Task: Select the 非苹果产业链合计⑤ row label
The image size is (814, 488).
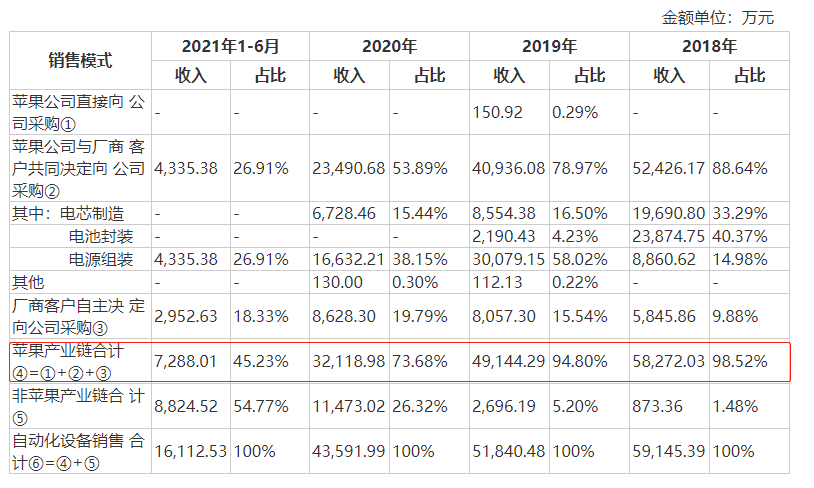Action: point(80,406)
